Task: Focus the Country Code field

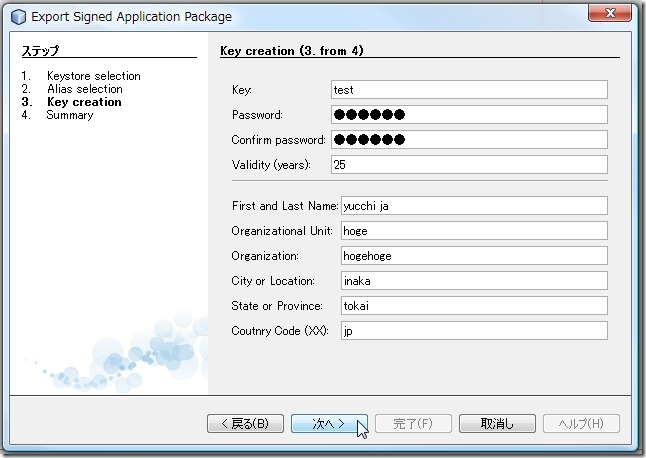Action: (474, 330)
